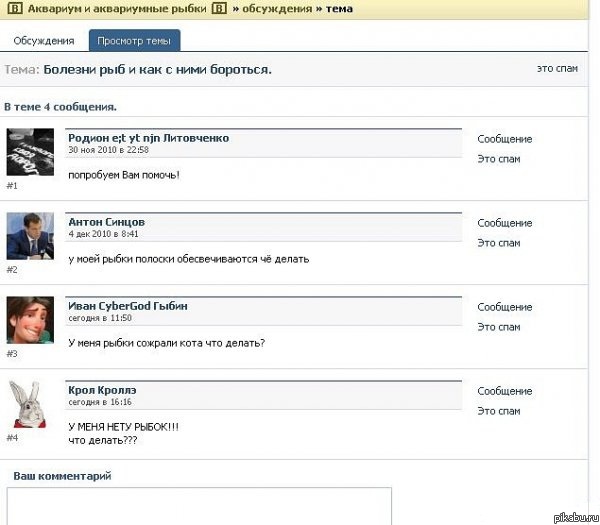The height and width of the screenshot is (525, 600).
Task: Focus the Ваш комментарий text box
Action: coord(199,505)
